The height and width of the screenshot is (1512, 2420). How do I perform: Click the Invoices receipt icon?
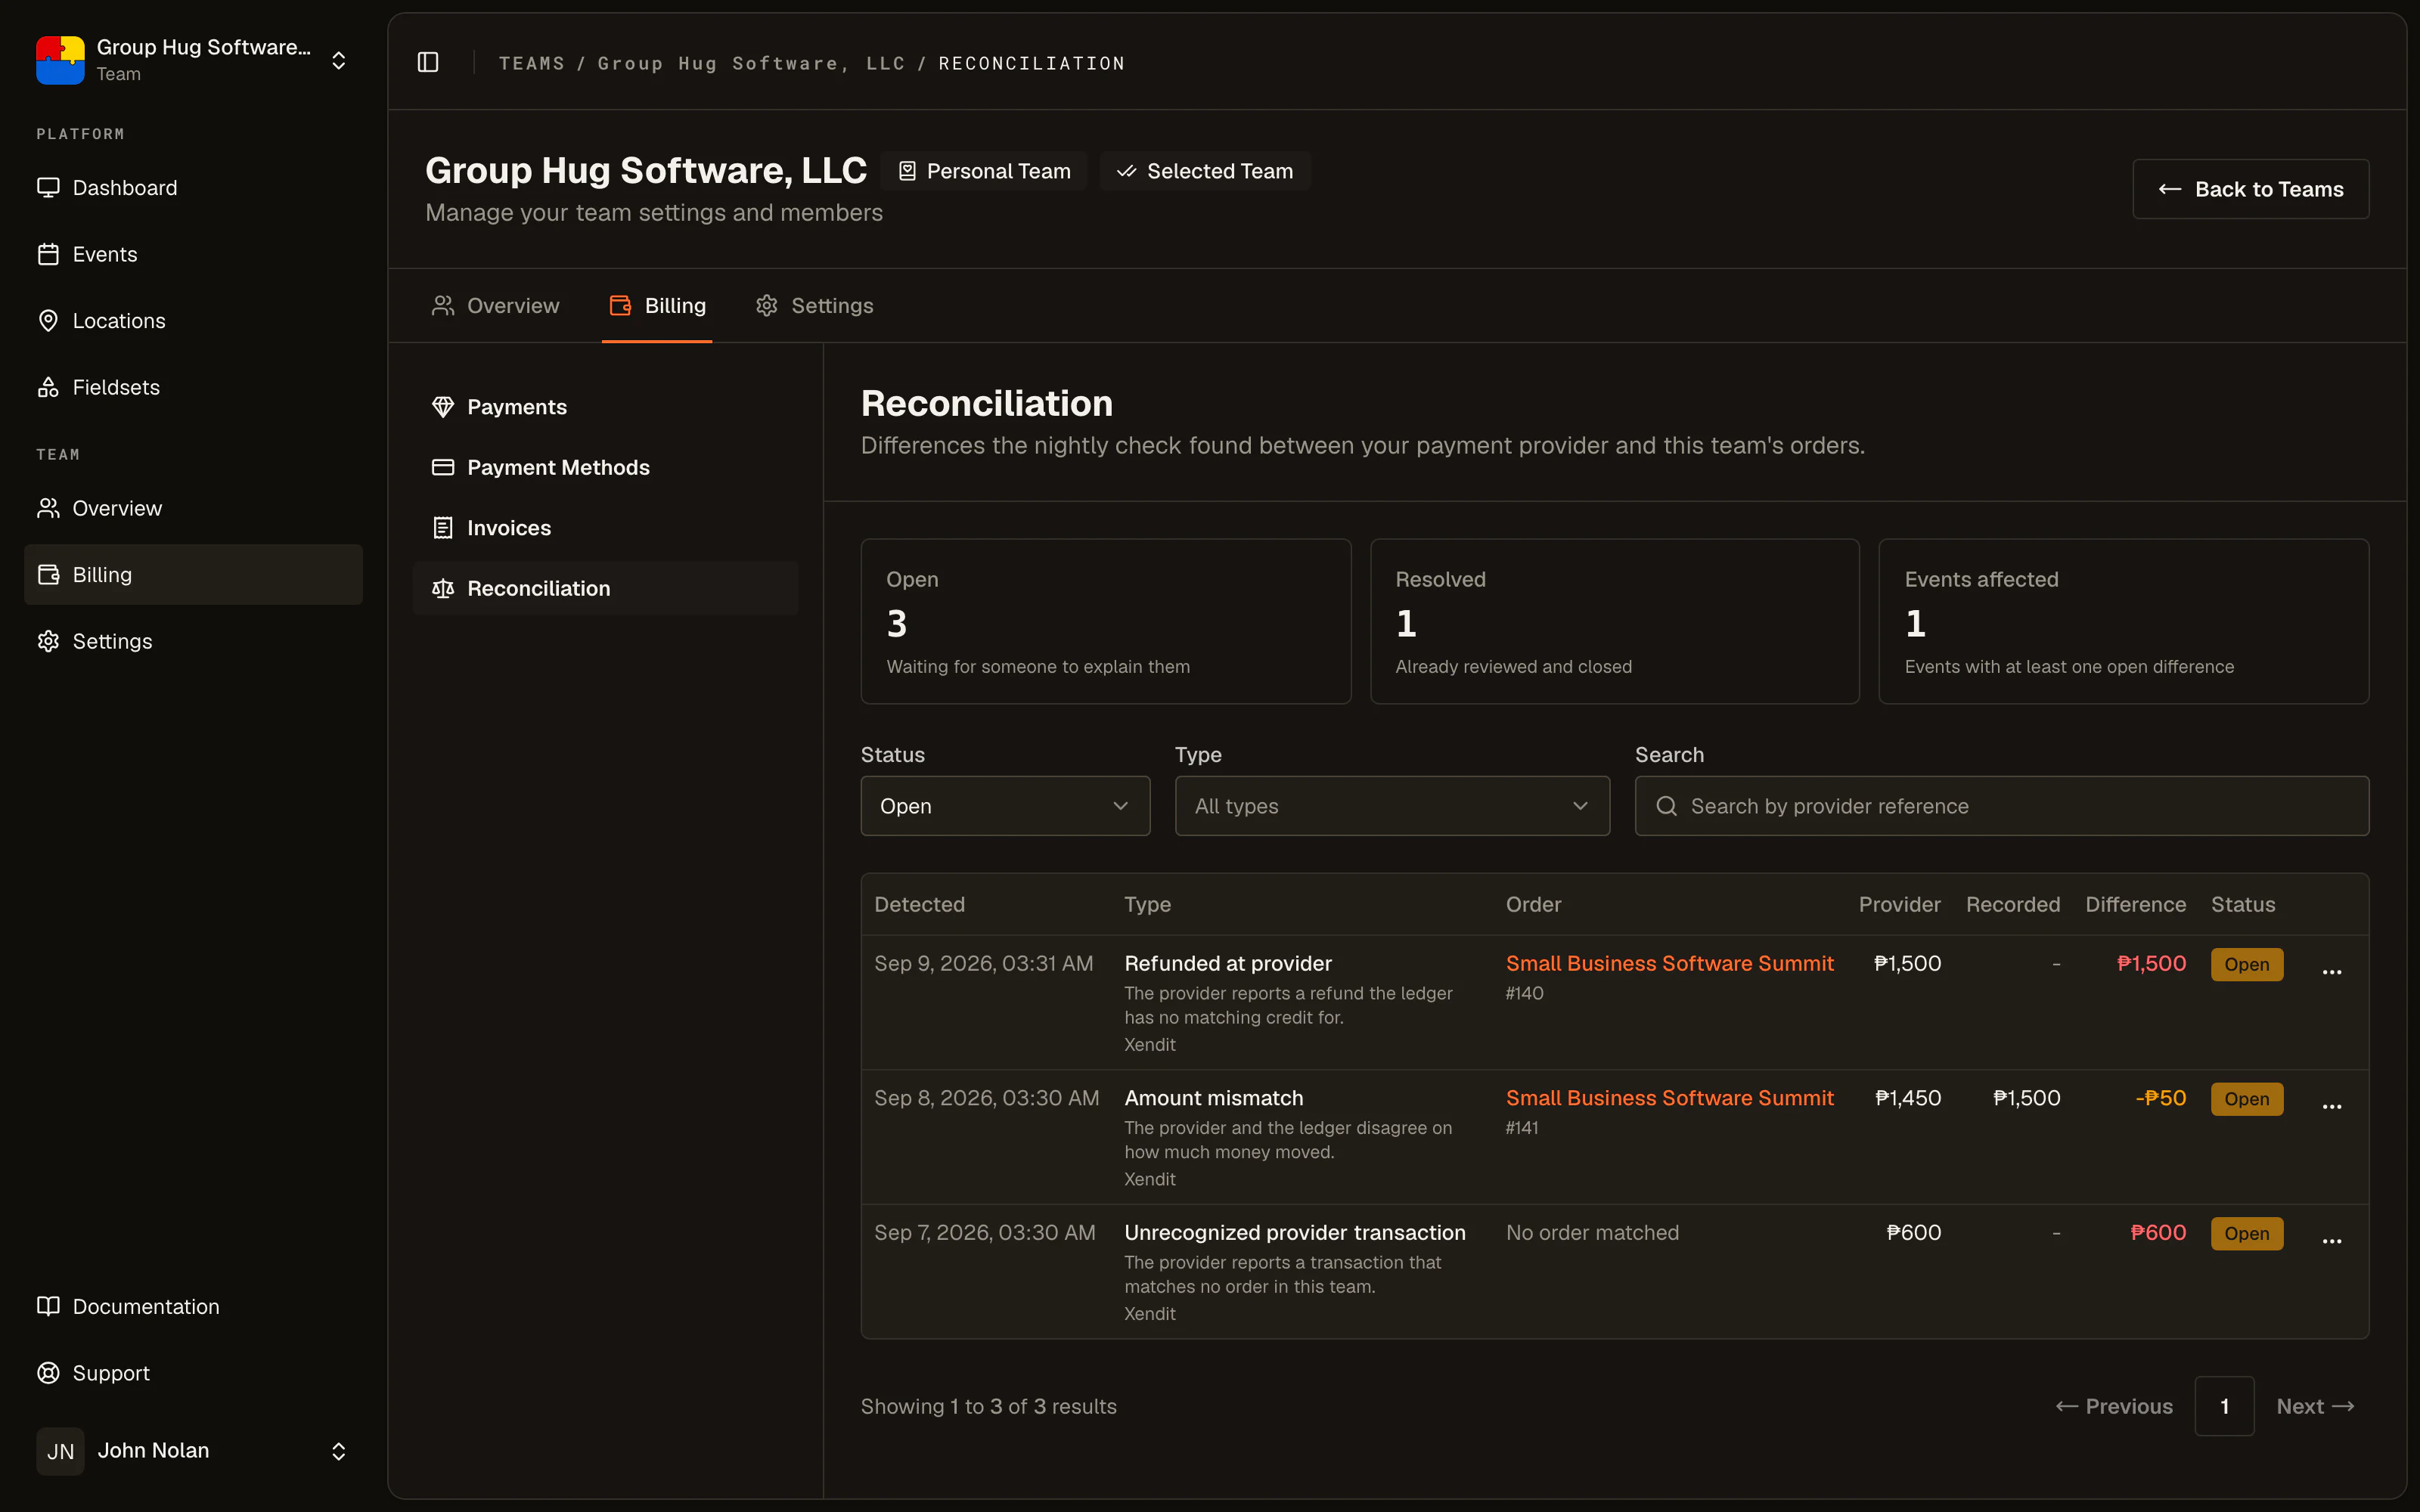443,528
